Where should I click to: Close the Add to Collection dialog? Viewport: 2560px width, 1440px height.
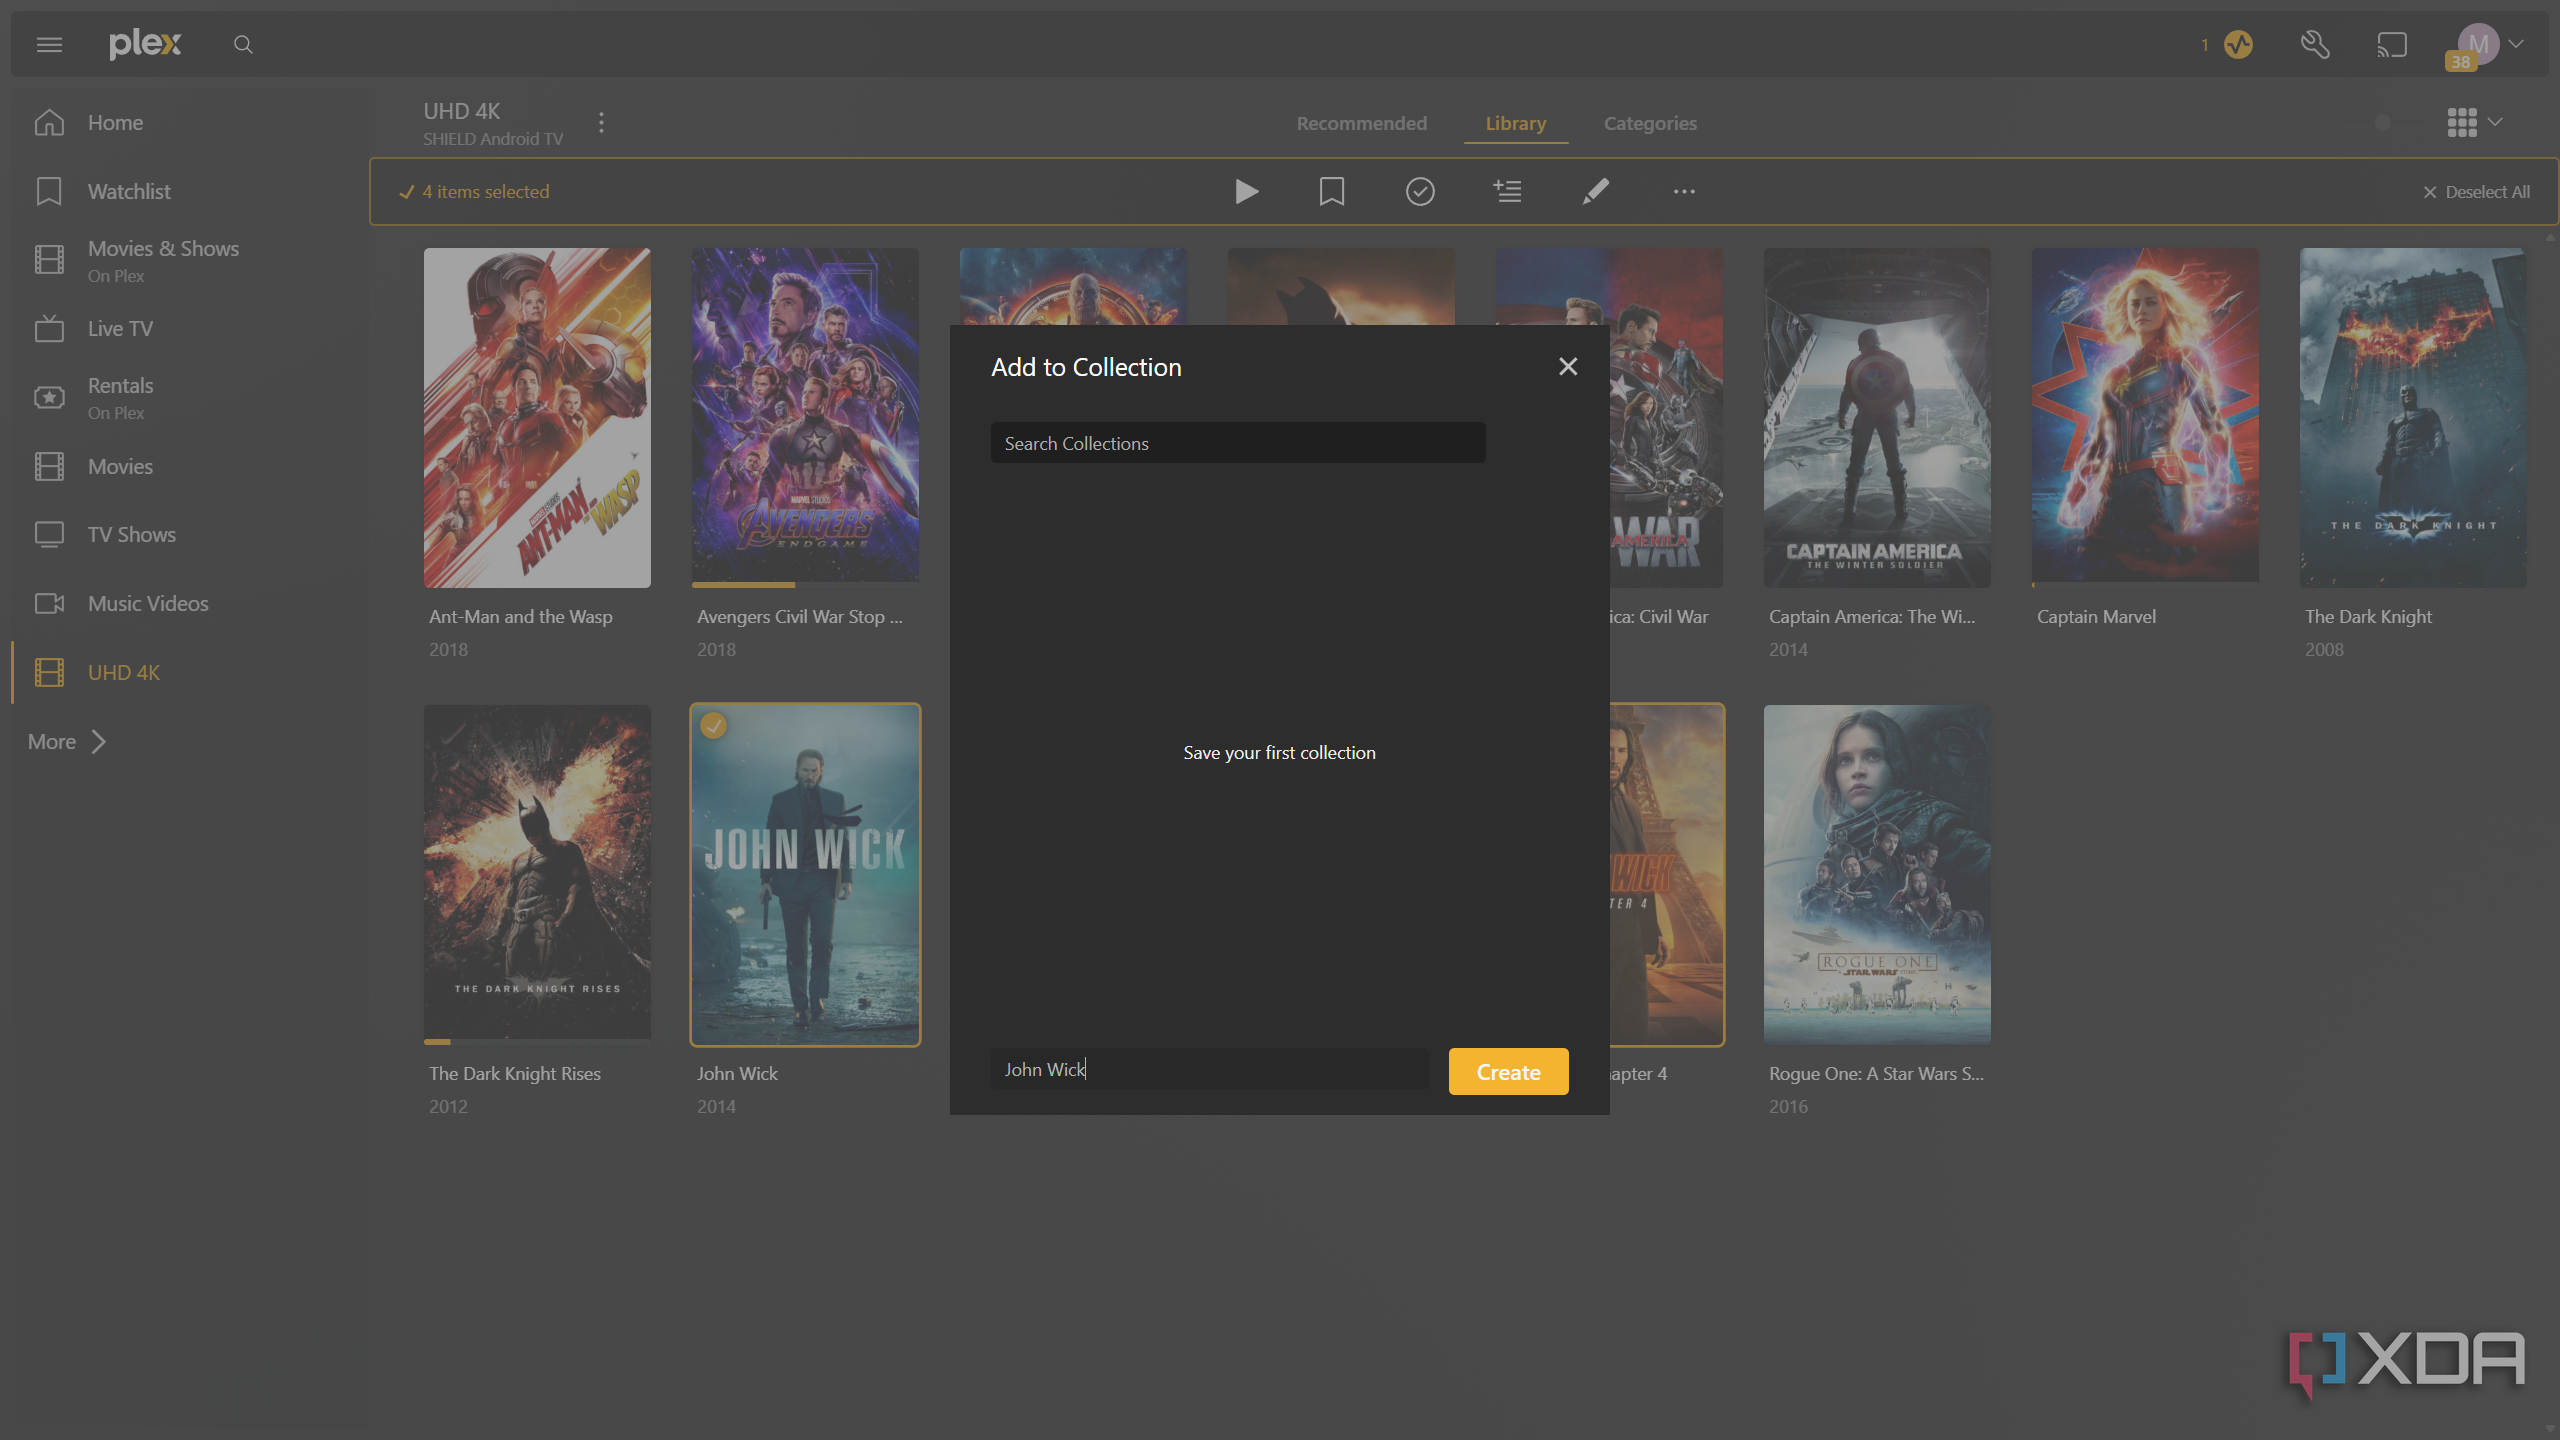(1568, 367)
